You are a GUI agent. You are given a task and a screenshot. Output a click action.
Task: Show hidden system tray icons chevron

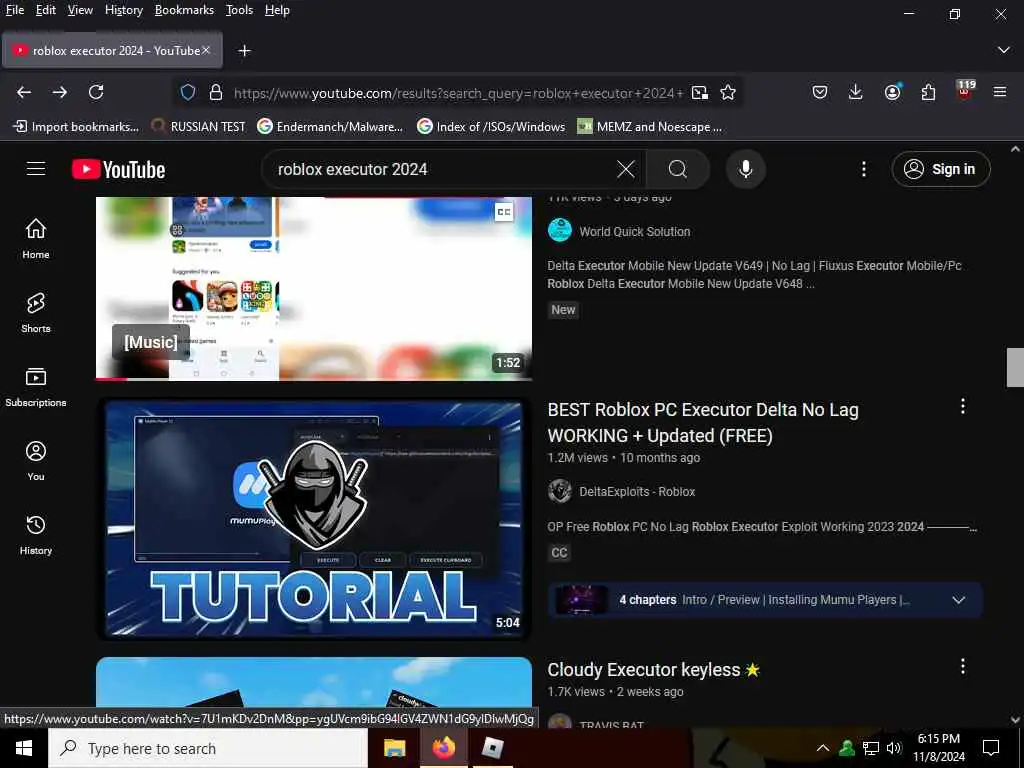(823, 748)
